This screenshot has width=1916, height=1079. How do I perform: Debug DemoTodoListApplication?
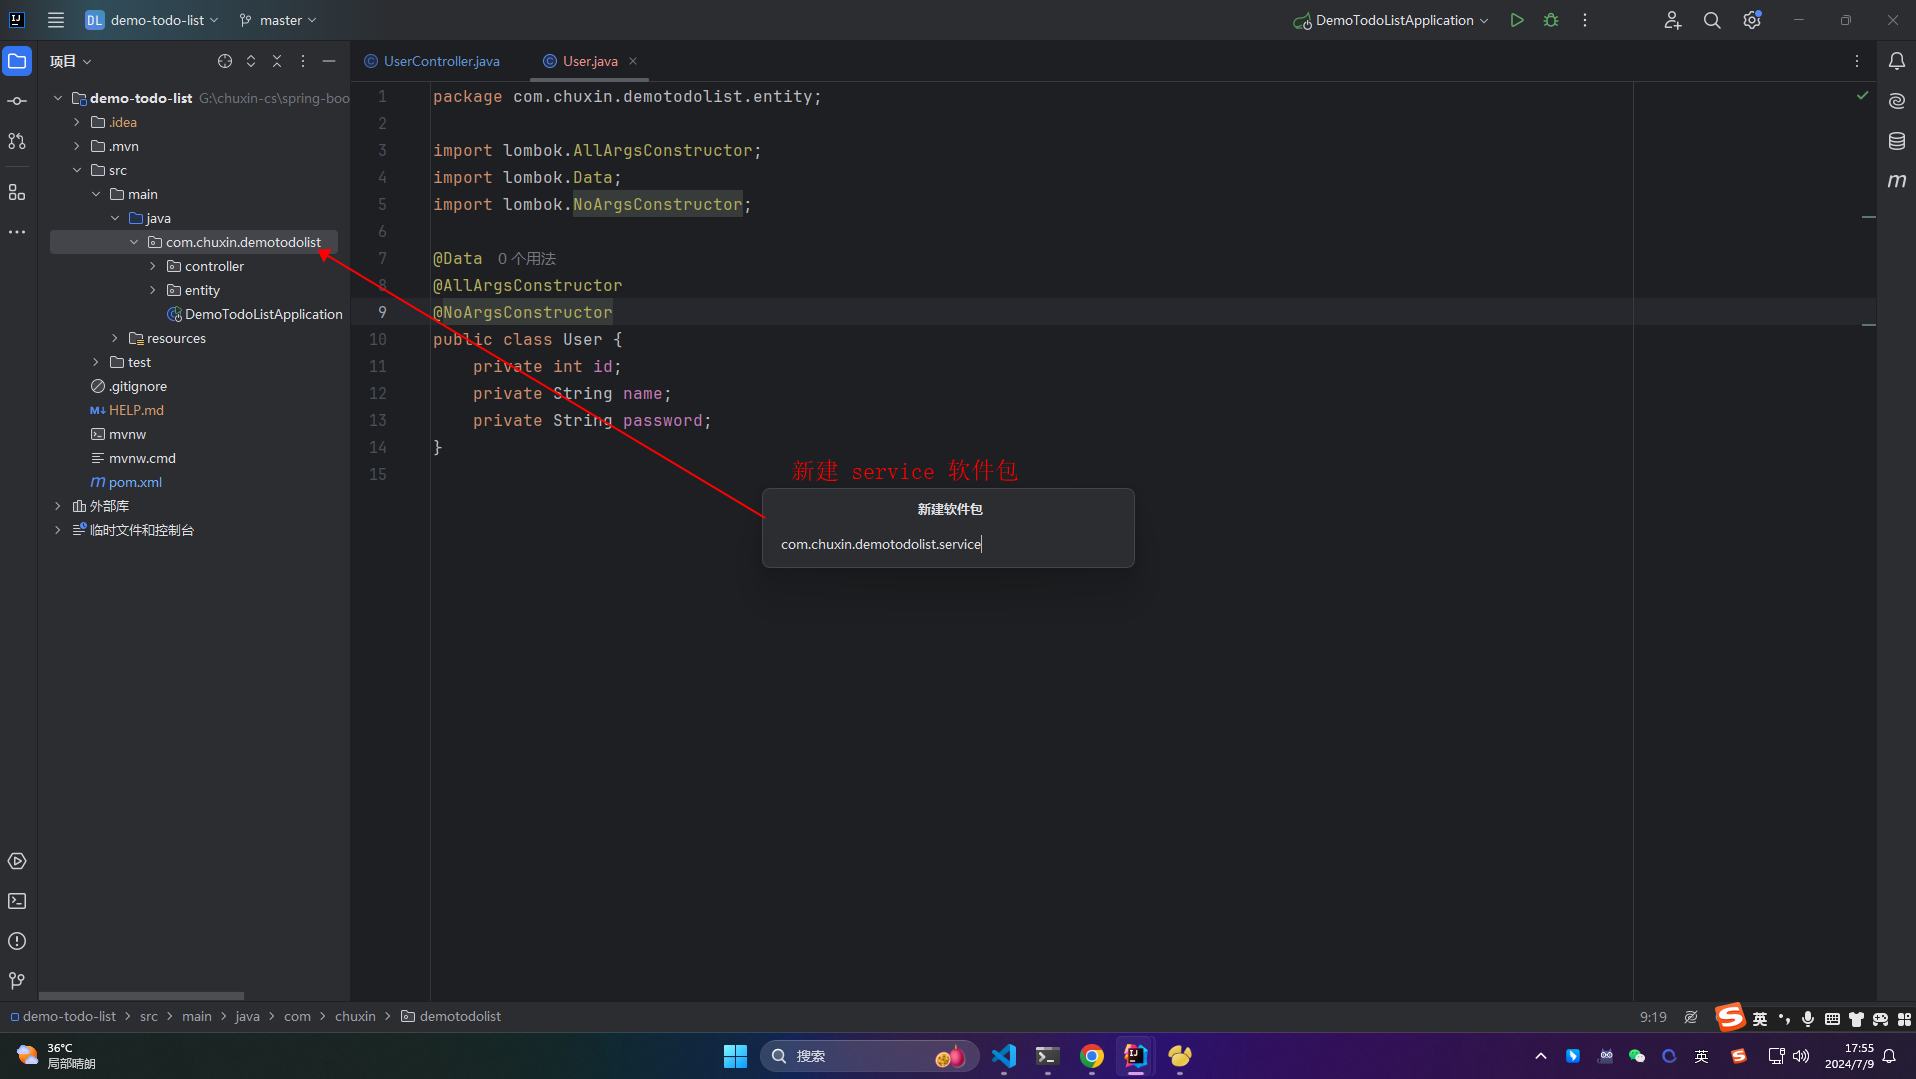pos(1551,20)
